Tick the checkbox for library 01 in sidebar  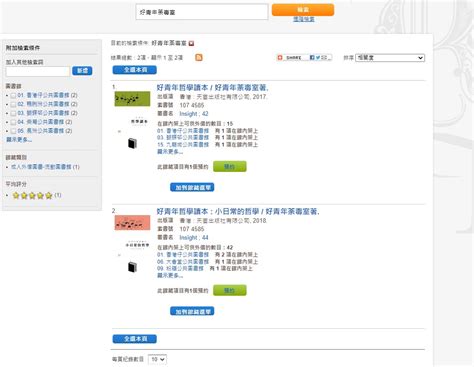click(13, 96)
